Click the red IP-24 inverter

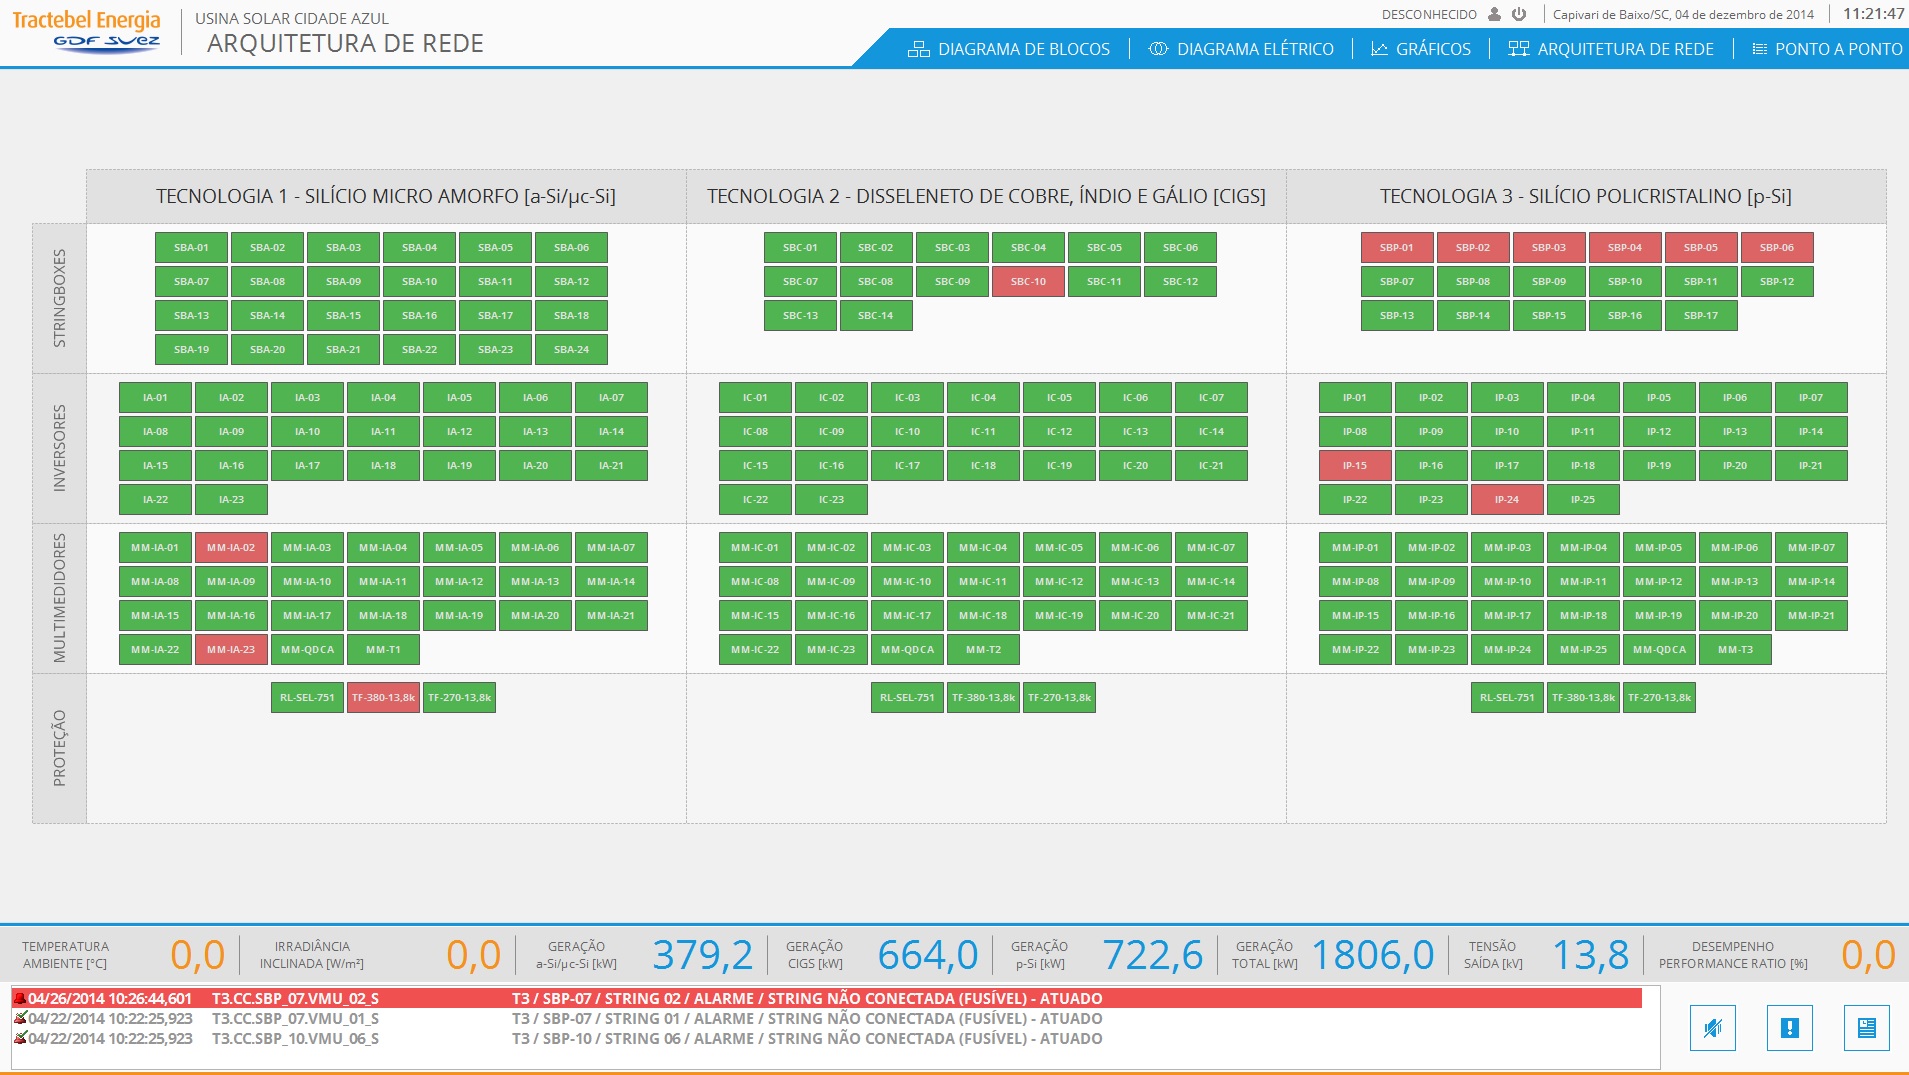pyautogui.click(x=1507, y=500)
